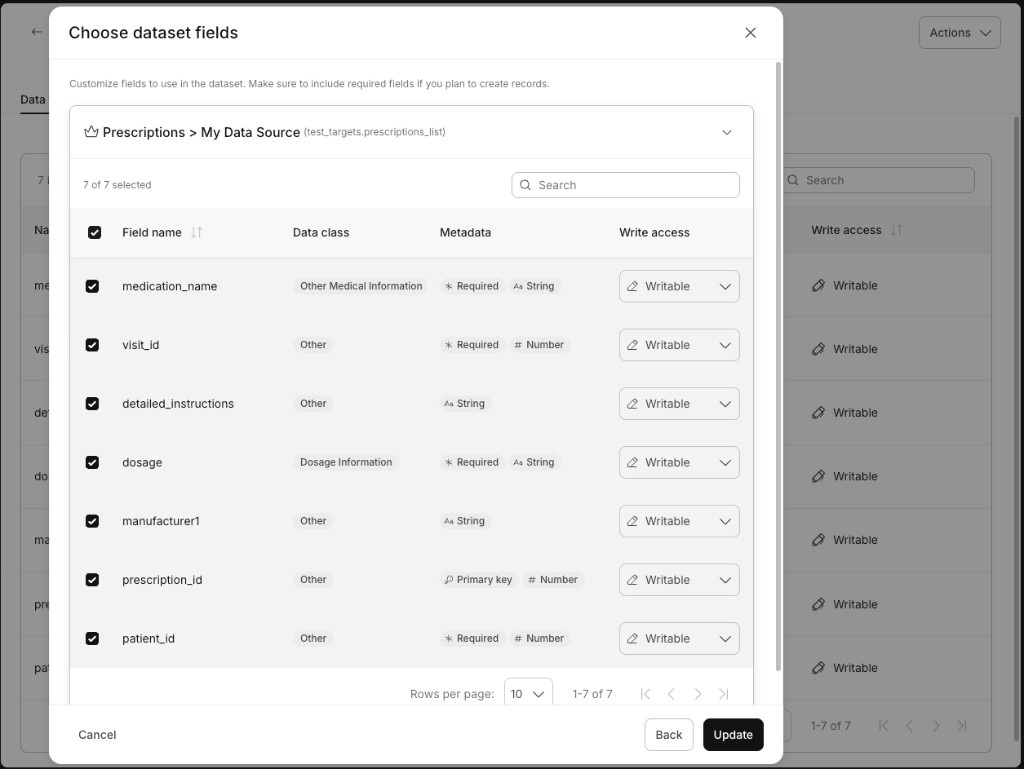Click the key icon in Primary key tag

(449, 580)
